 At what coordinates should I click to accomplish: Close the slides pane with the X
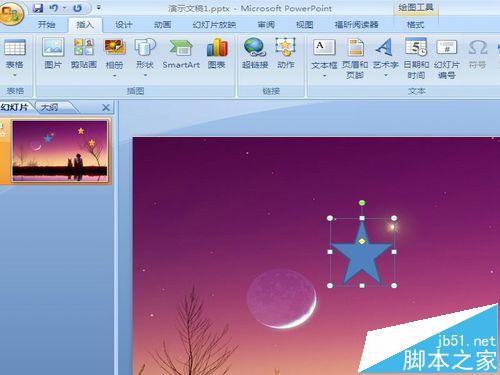(106, 107)
